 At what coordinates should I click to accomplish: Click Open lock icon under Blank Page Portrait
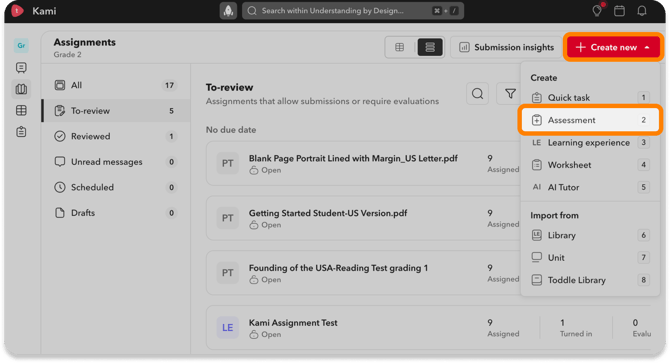click(254, 170)
